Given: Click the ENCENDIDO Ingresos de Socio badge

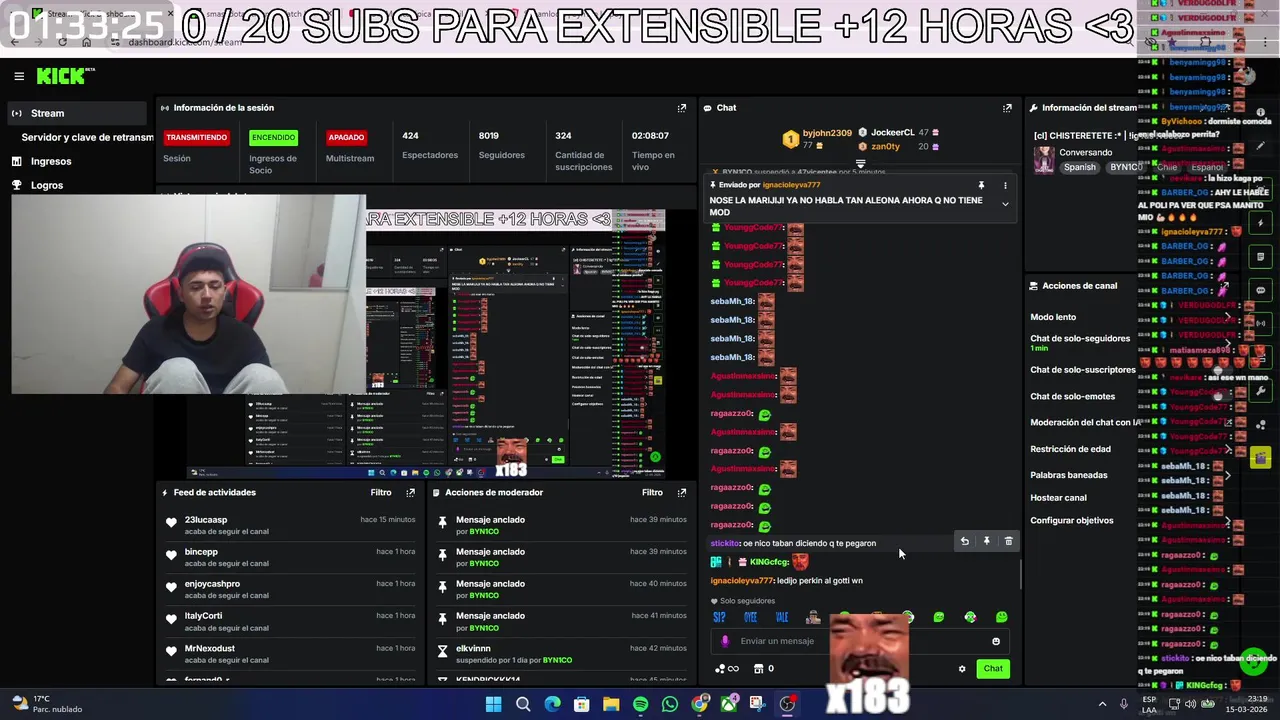Looking at the screenshot, I should click(273, 137).
